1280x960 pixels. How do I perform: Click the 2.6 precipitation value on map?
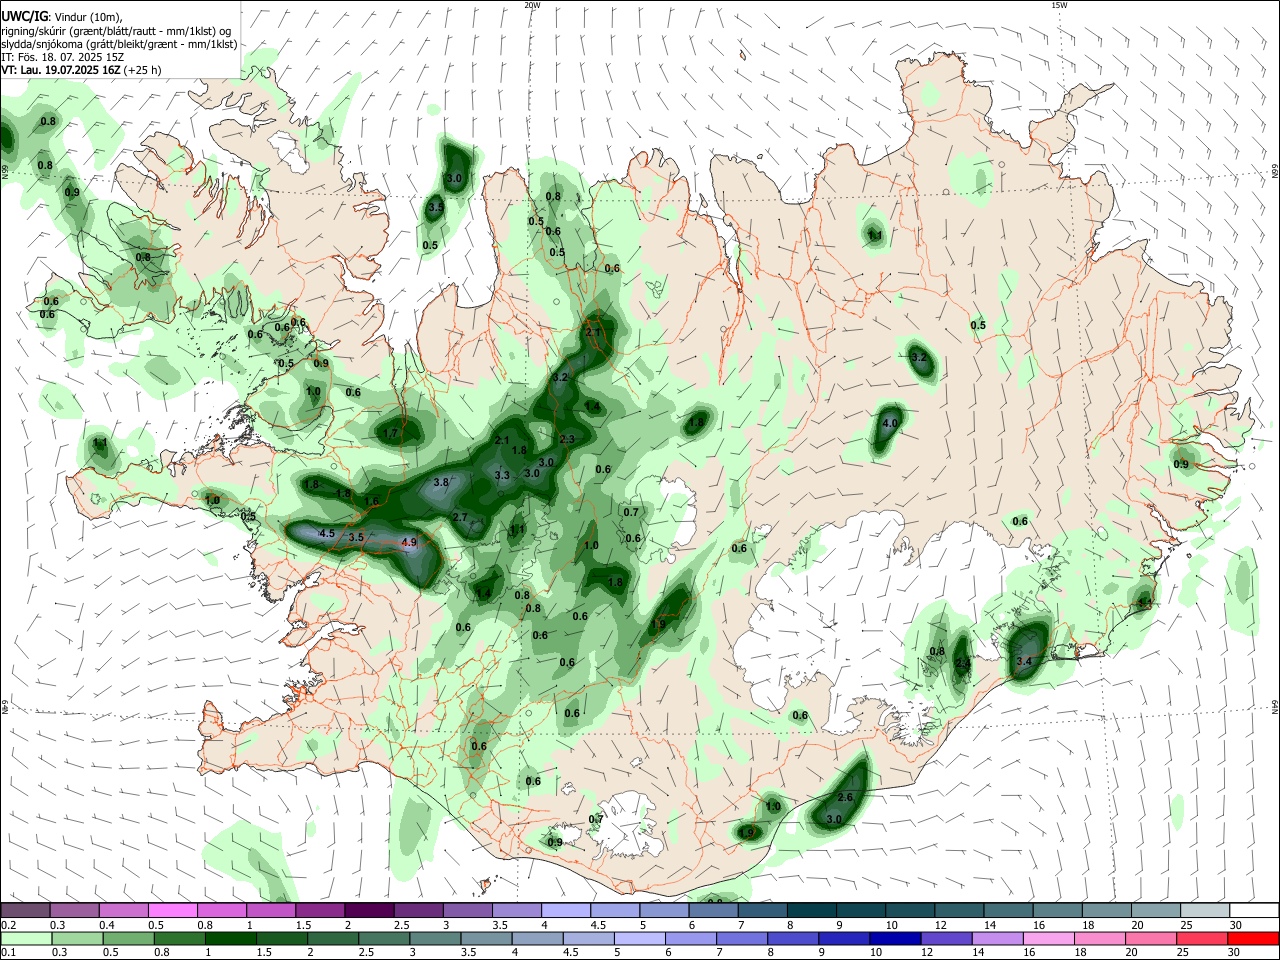845,797
